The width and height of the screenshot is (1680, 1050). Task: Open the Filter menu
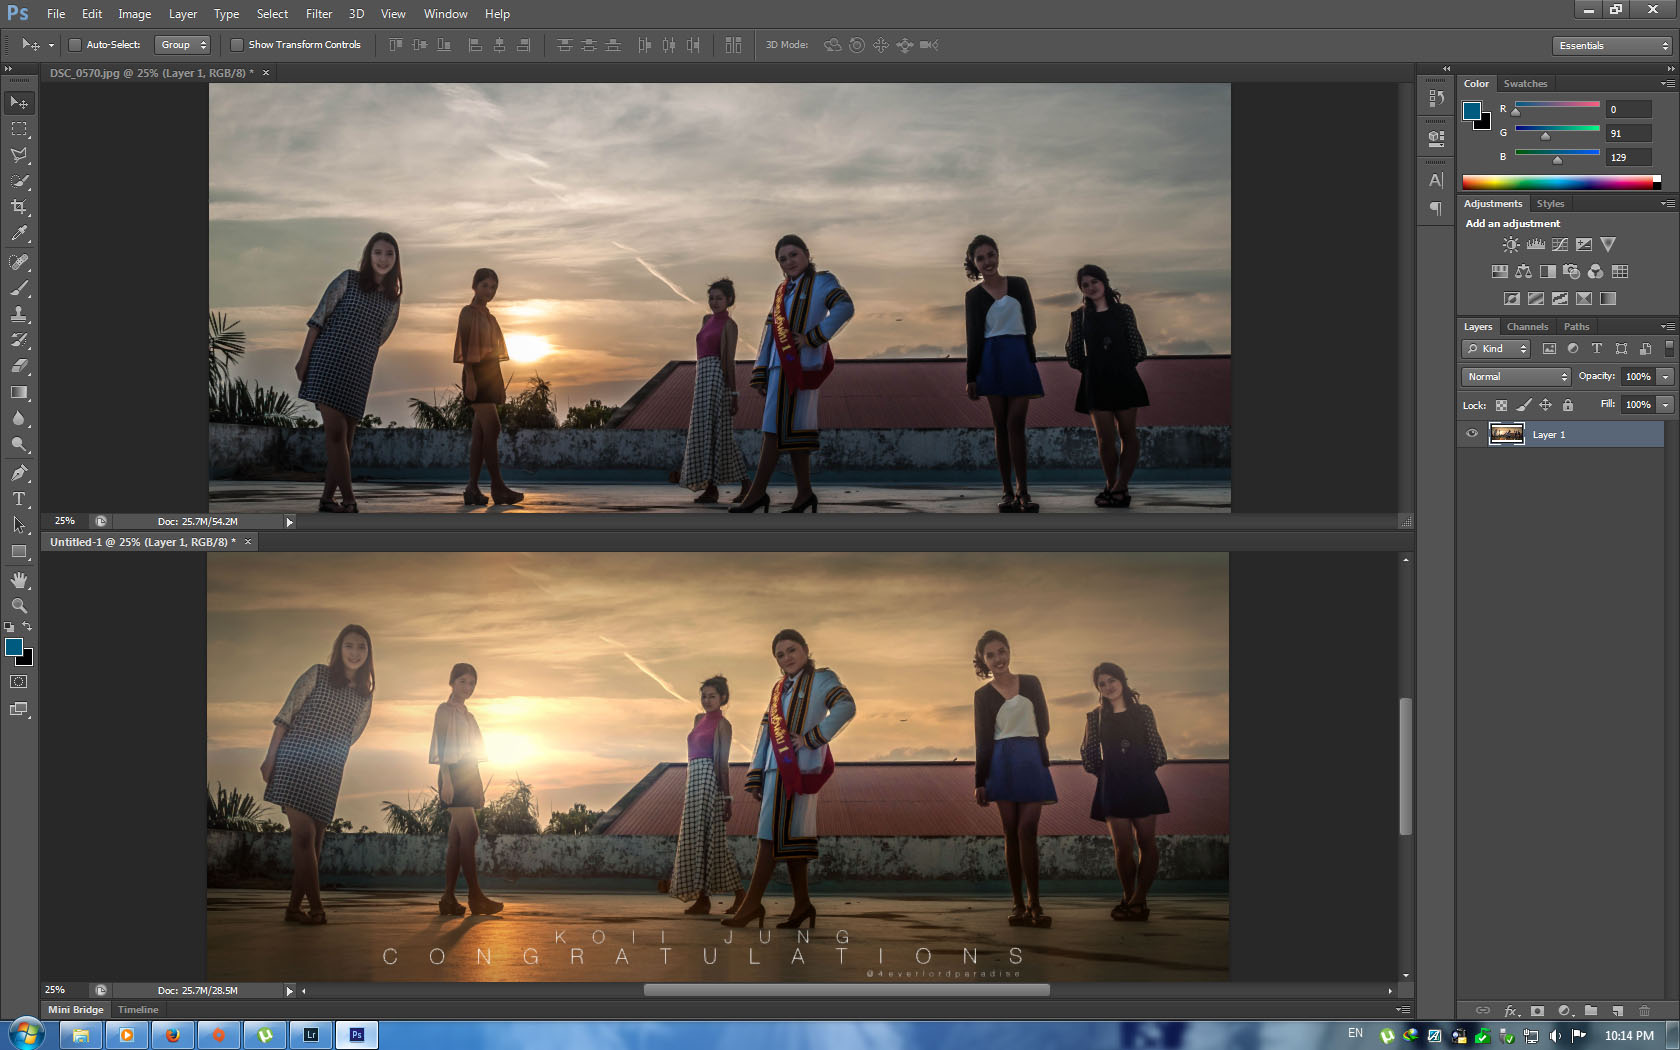click(318, 14)
